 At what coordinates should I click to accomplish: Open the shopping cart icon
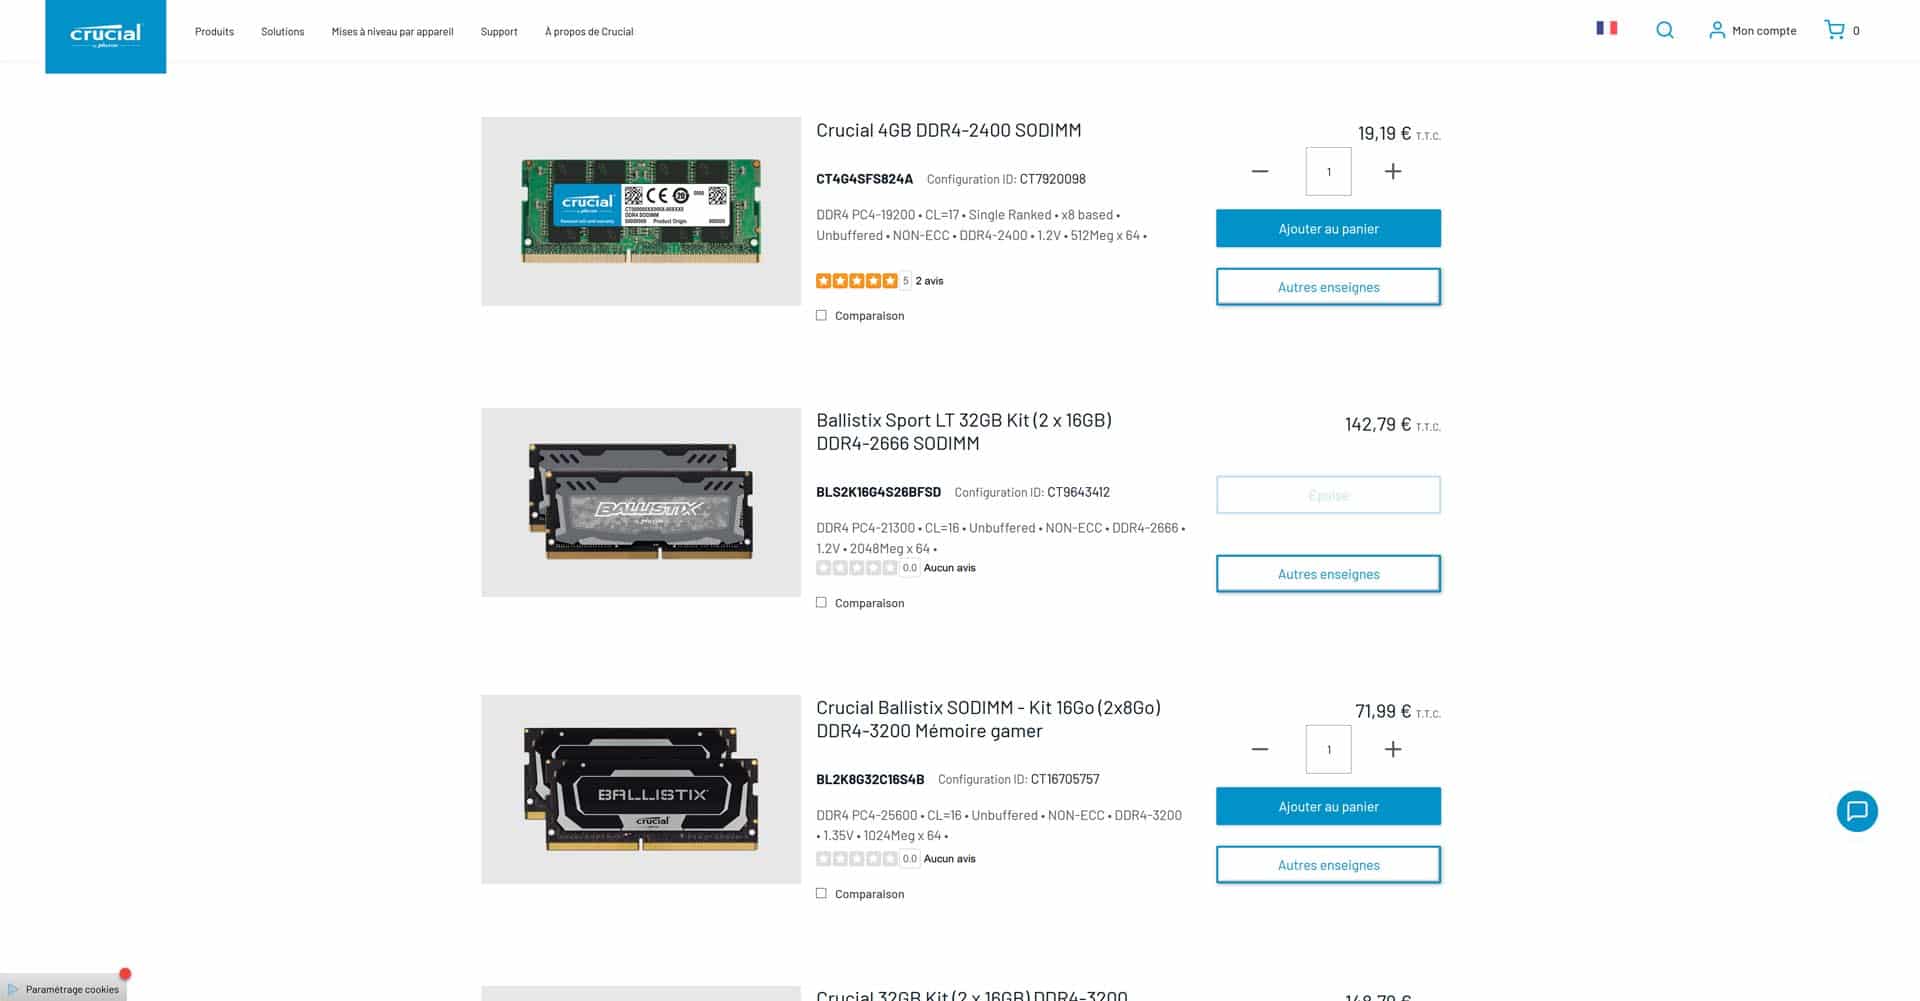click(x=1834, y=30)
